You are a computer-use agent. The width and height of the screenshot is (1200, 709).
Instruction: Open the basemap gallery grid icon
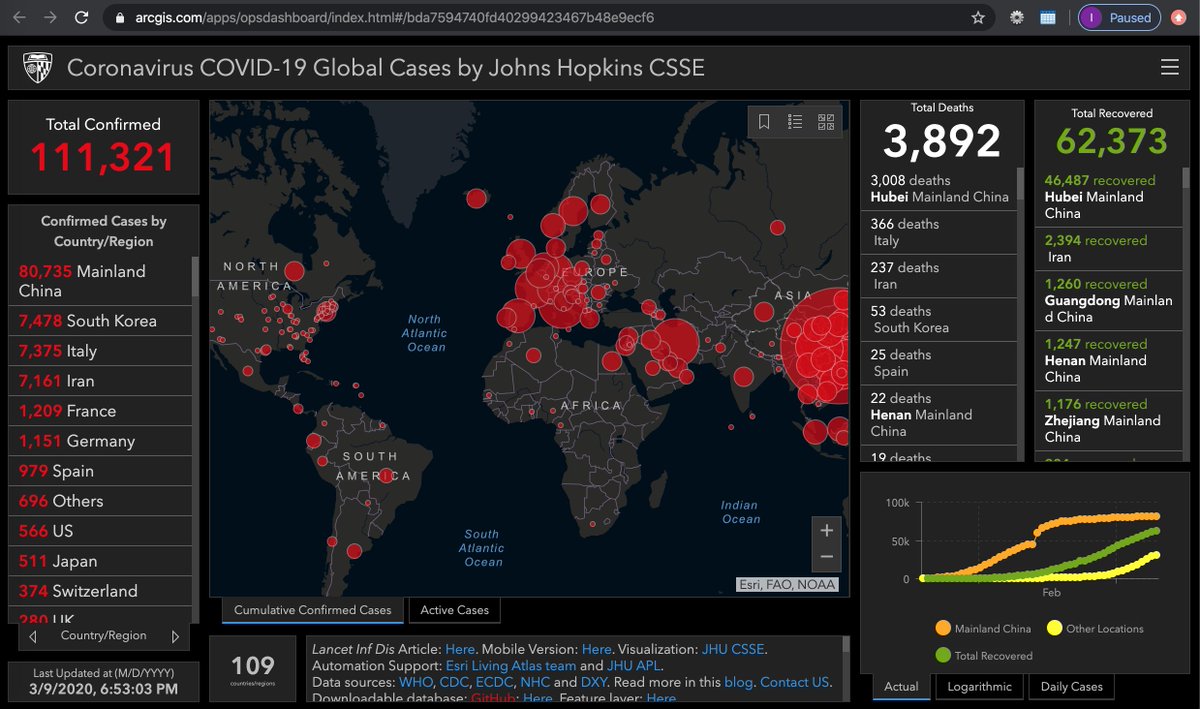(826, 122)
